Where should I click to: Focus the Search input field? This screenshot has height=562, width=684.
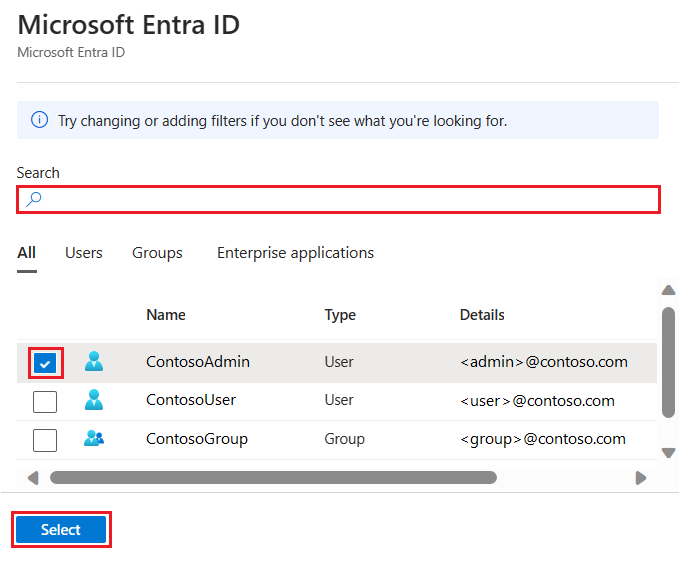(x=350, y=199)
